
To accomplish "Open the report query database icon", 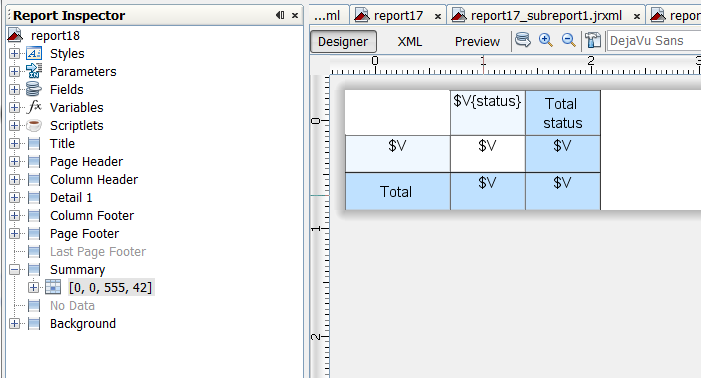I will (x=523, y=41).
